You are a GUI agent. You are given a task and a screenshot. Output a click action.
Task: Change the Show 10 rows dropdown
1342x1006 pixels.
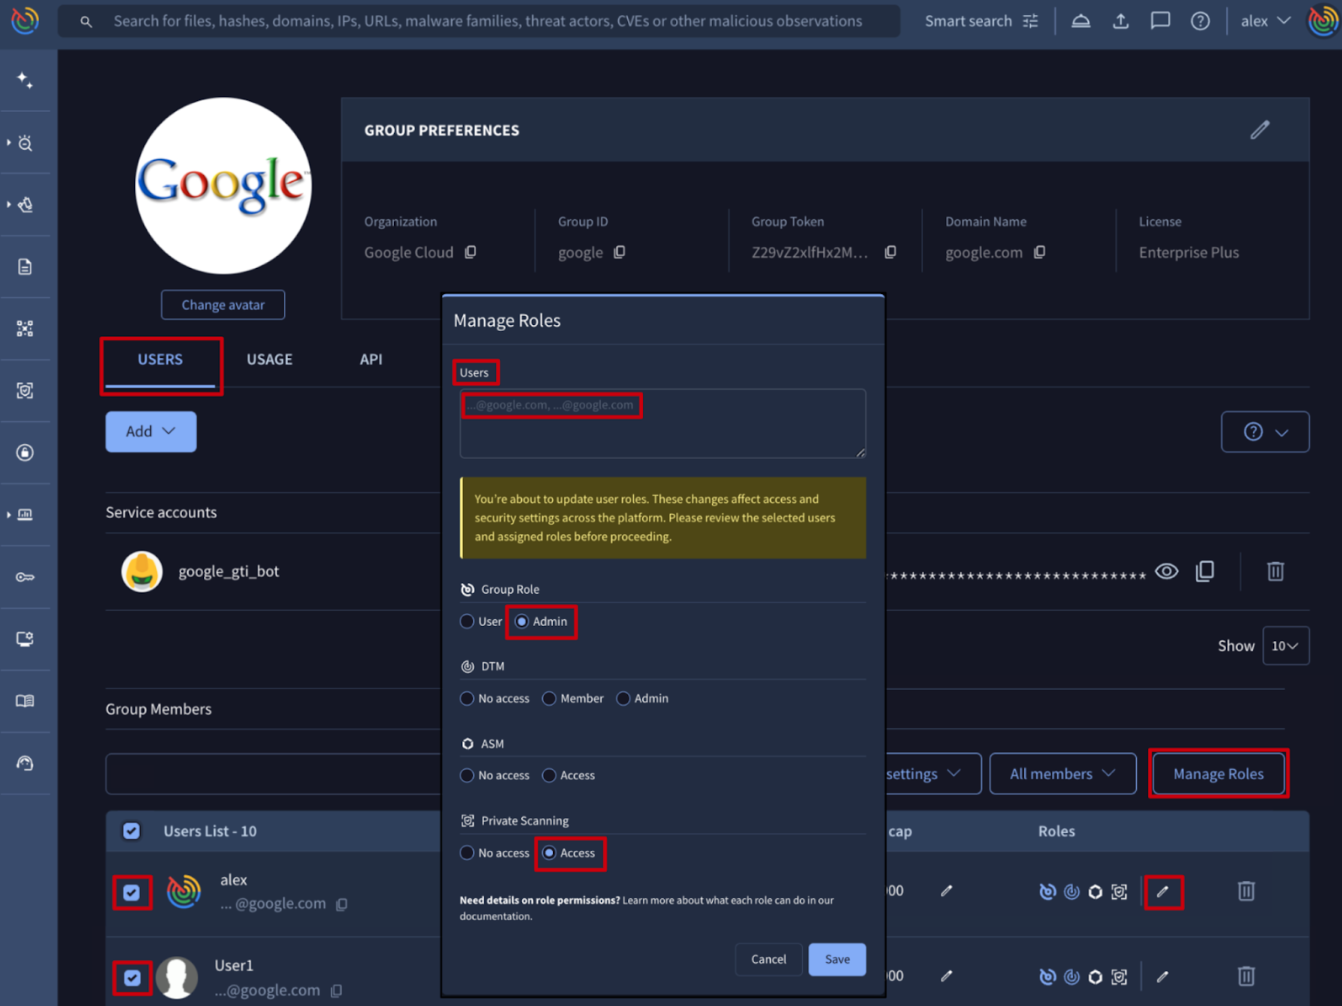tap(1286, 646)
